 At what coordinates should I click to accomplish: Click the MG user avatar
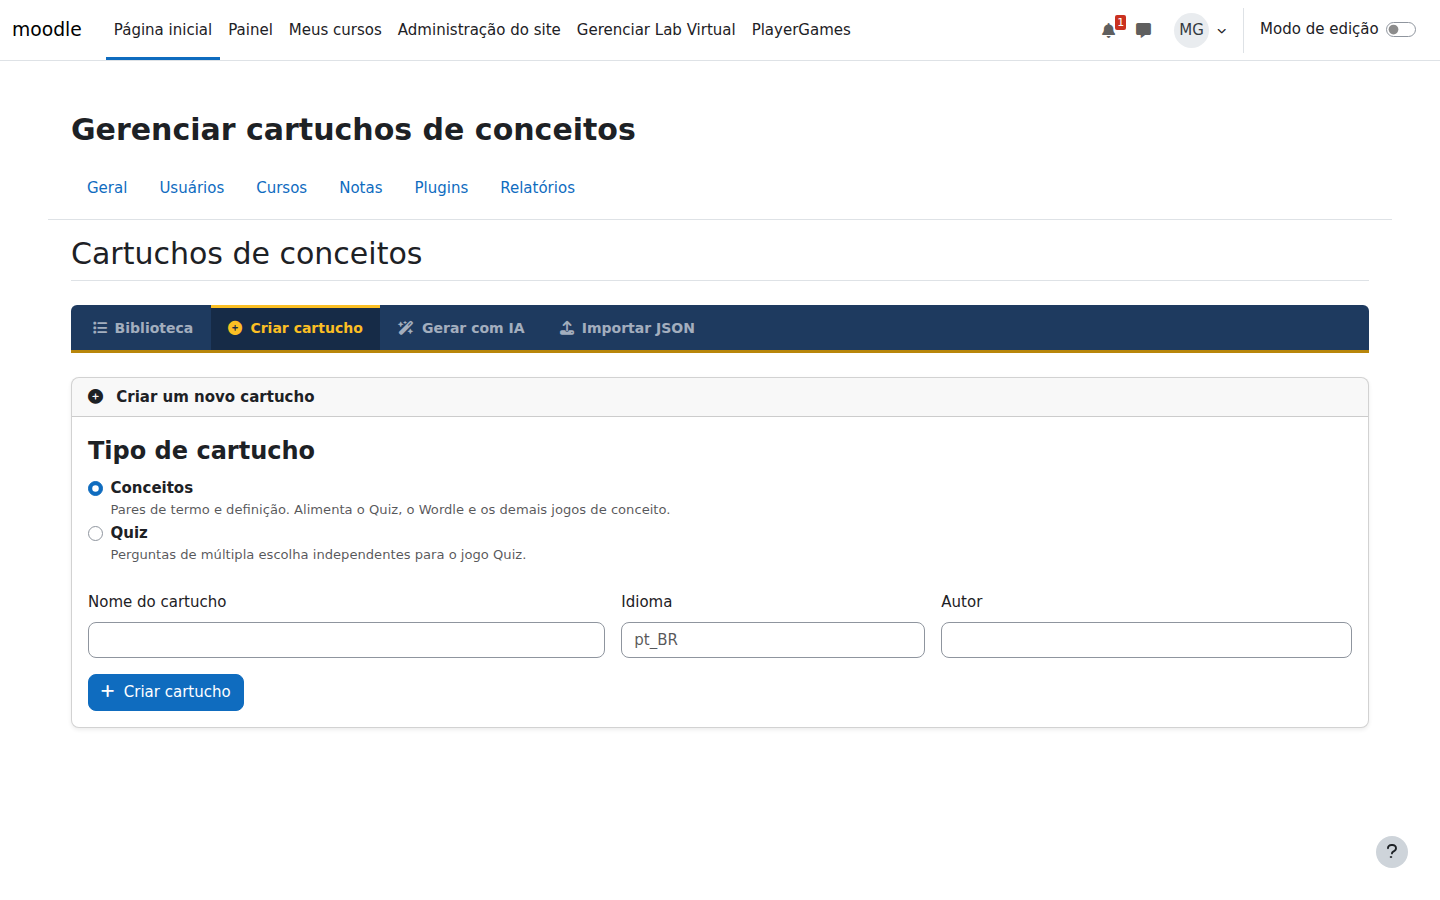click(x=1191, y=30)
